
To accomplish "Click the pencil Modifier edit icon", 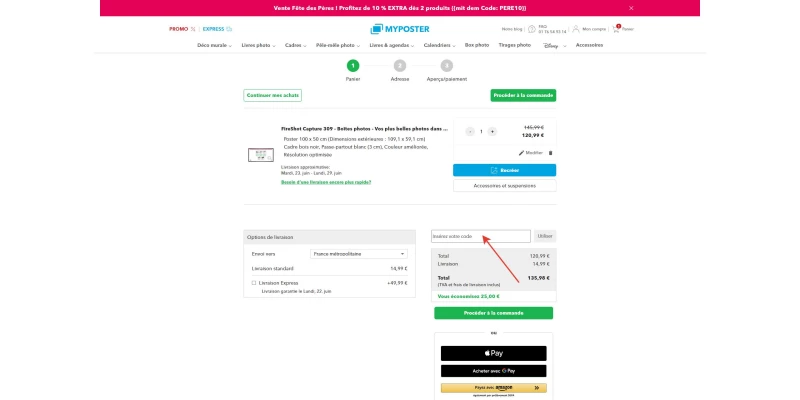I will [521, 153].
